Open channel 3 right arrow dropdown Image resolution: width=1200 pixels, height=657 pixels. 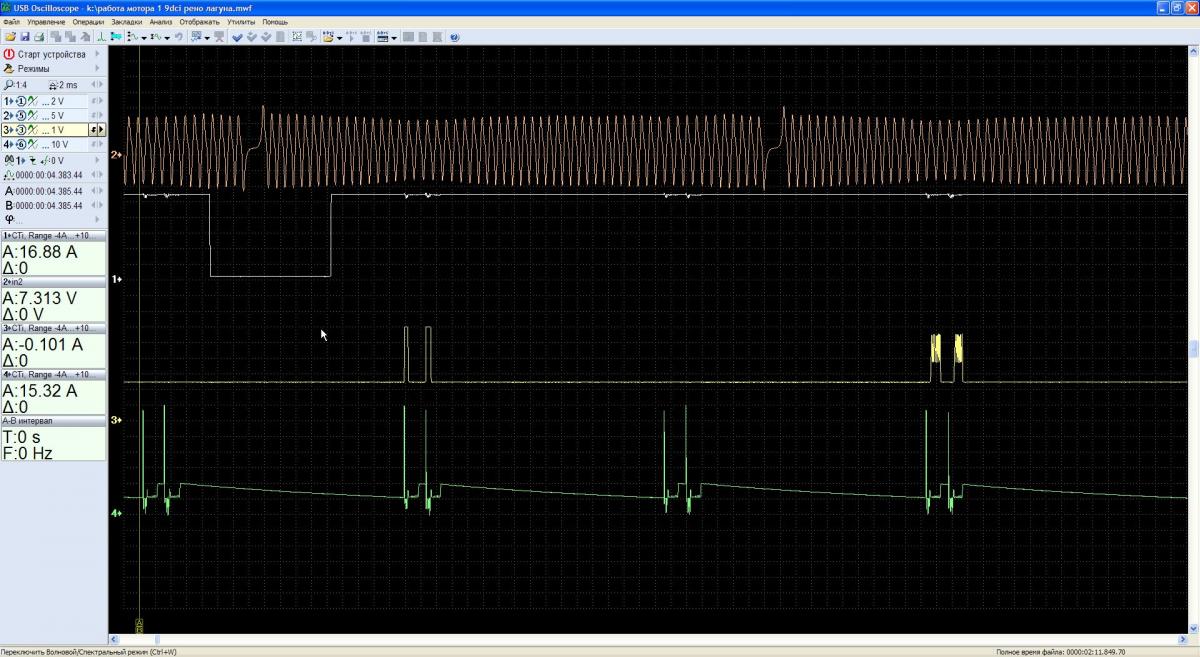[x=96, y=130]
